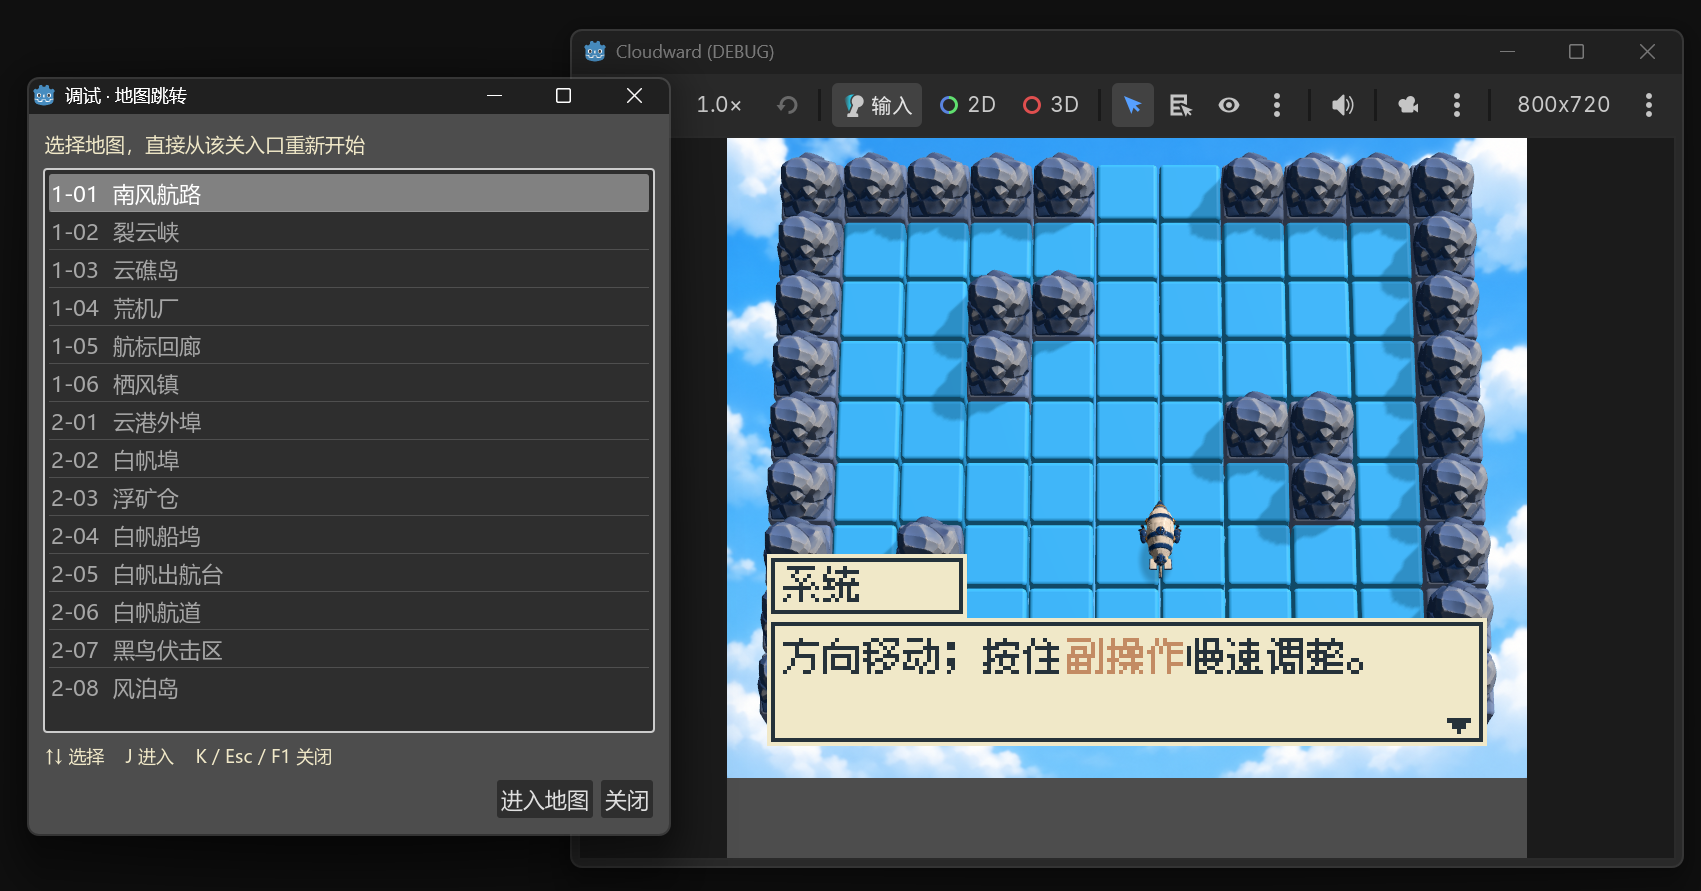This screenshot has width=1701, height=891.
Task: Select map 1-02 裂云峡
Action: [349, 232]
